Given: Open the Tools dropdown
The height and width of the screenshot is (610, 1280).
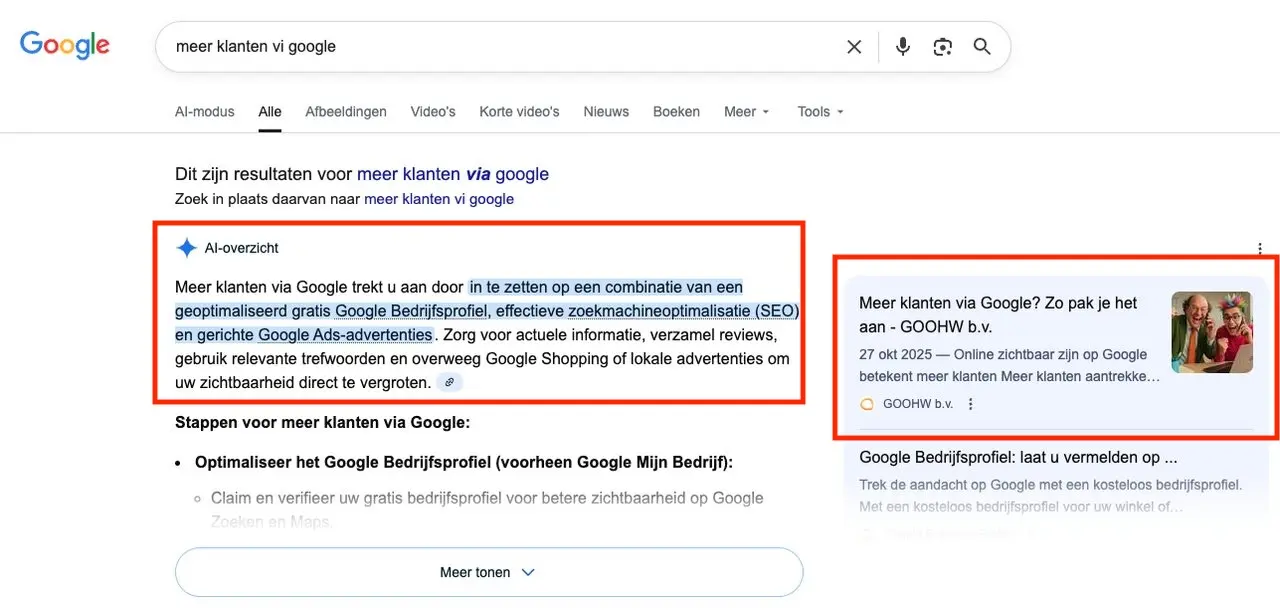Looking at the screenshot, I should (x=819, y=111).
